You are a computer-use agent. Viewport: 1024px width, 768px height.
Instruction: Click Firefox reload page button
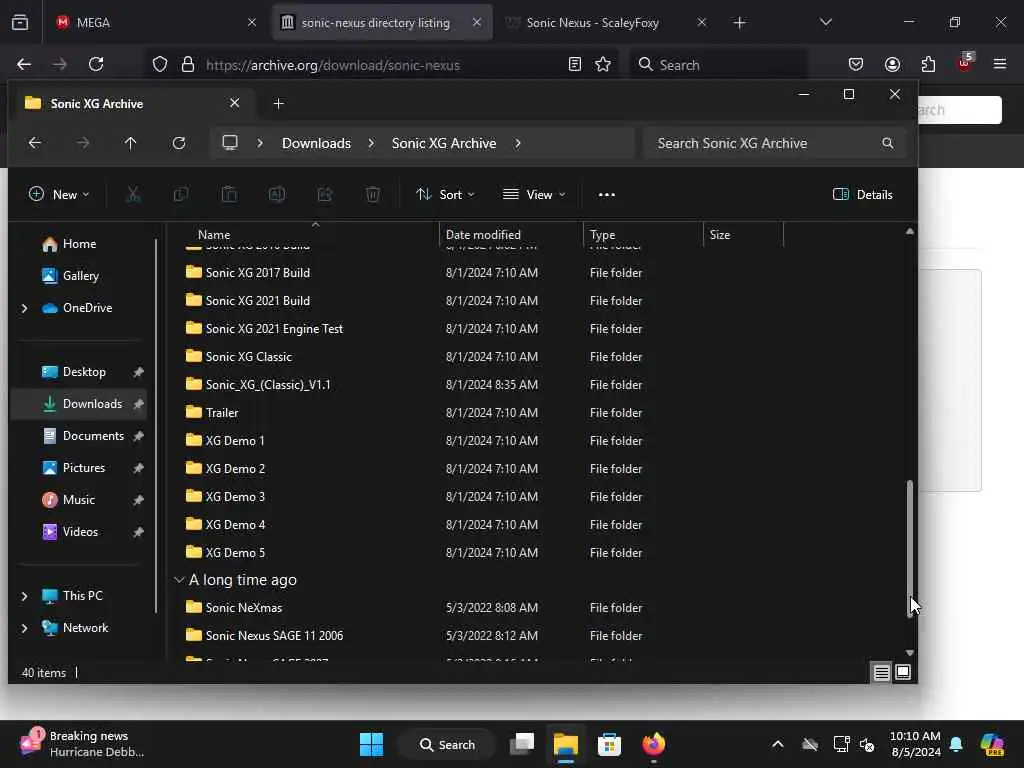click(96, 64)
